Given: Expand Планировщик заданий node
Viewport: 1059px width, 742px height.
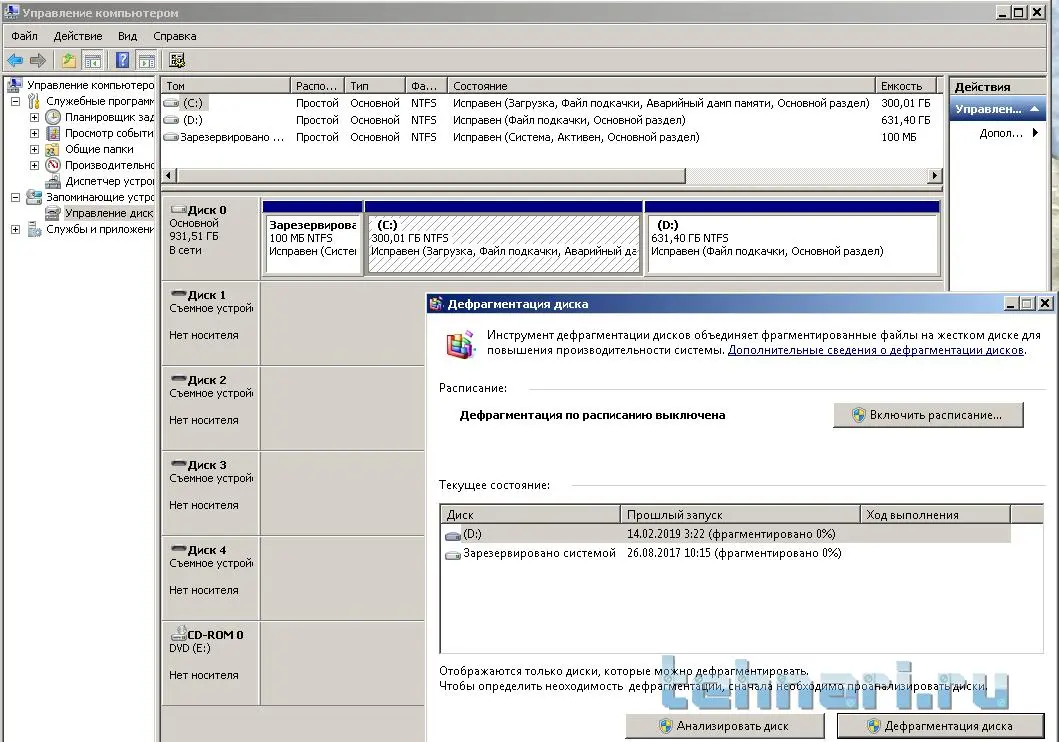Looking at the screenshot, I should click(x=34, y=117).
